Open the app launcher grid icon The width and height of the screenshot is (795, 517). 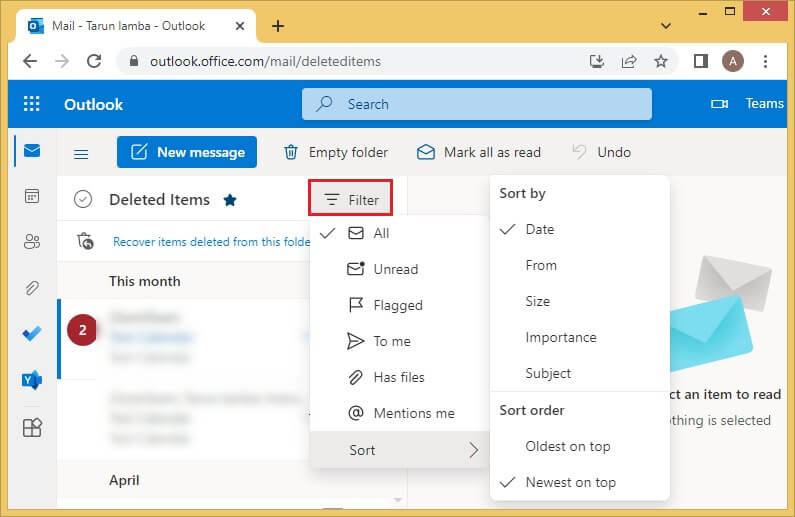pyautogui.click(x=31, y=104)
